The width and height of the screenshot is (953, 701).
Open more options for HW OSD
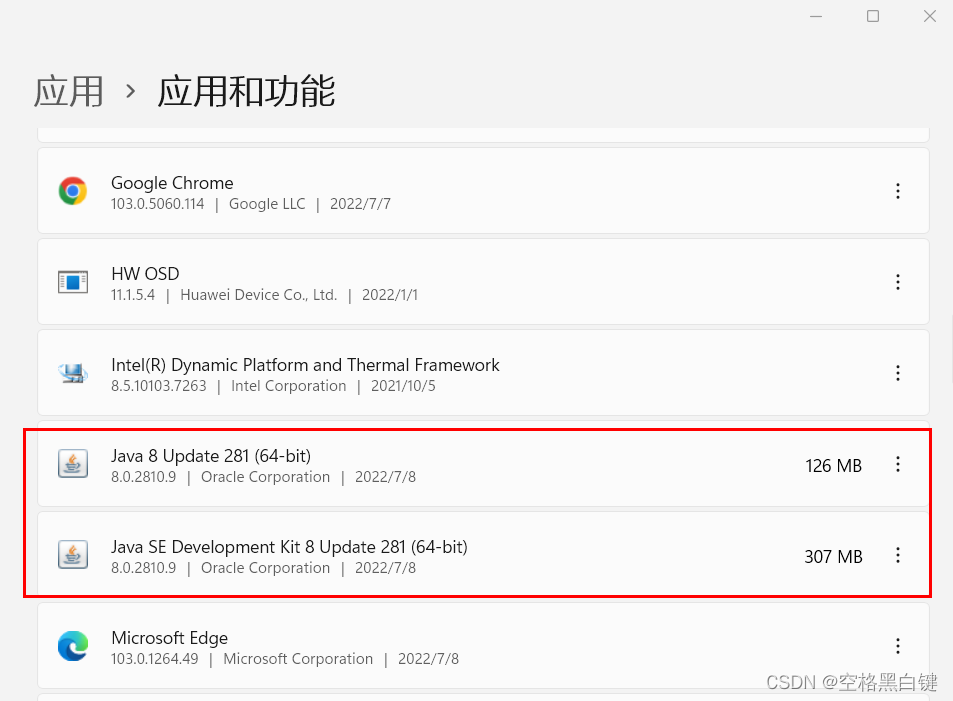pos(898,282)
